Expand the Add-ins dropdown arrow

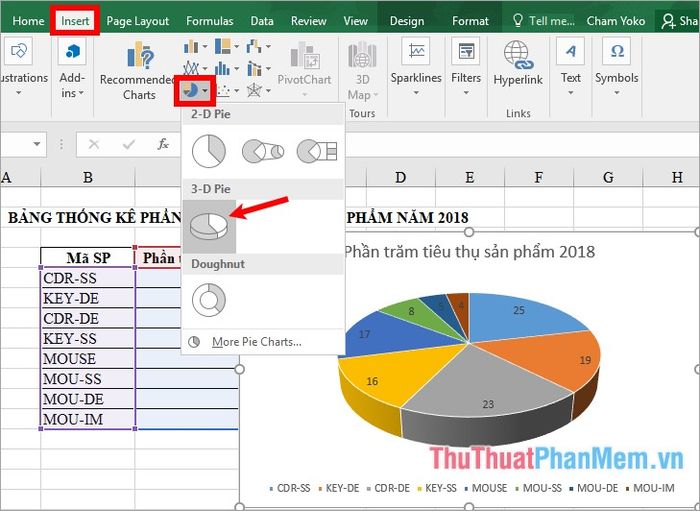[82, 93]
